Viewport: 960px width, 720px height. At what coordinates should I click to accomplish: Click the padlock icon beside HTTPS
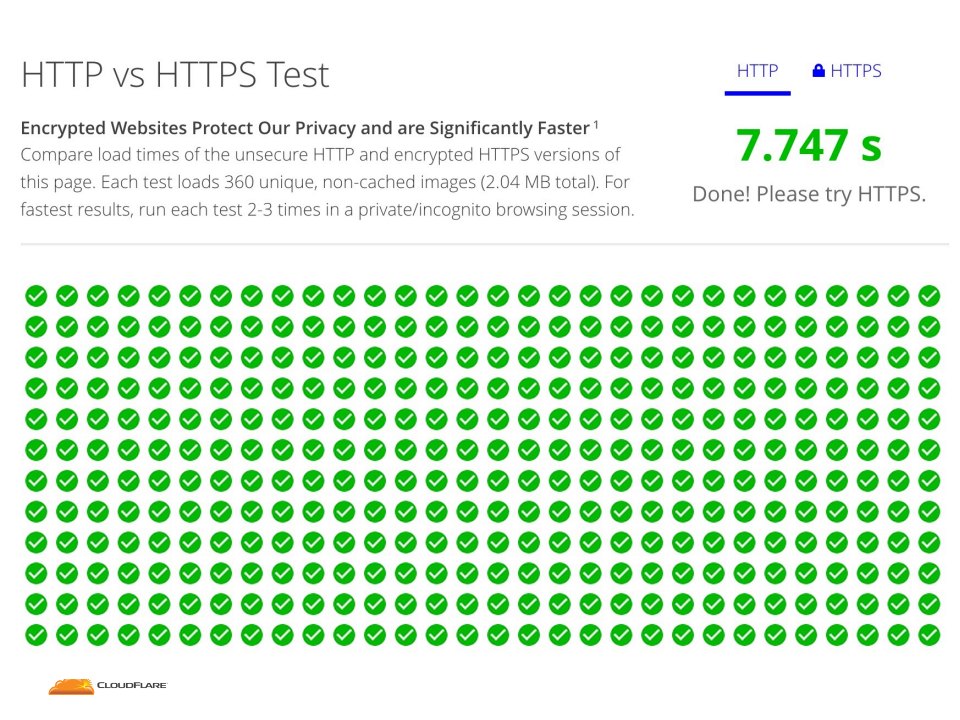click(818, 71)
